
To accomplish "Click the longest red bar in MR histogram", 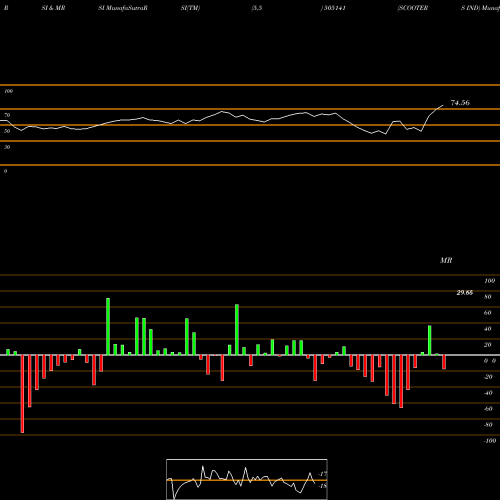I will pyautogui.click(x=22, y=394).
